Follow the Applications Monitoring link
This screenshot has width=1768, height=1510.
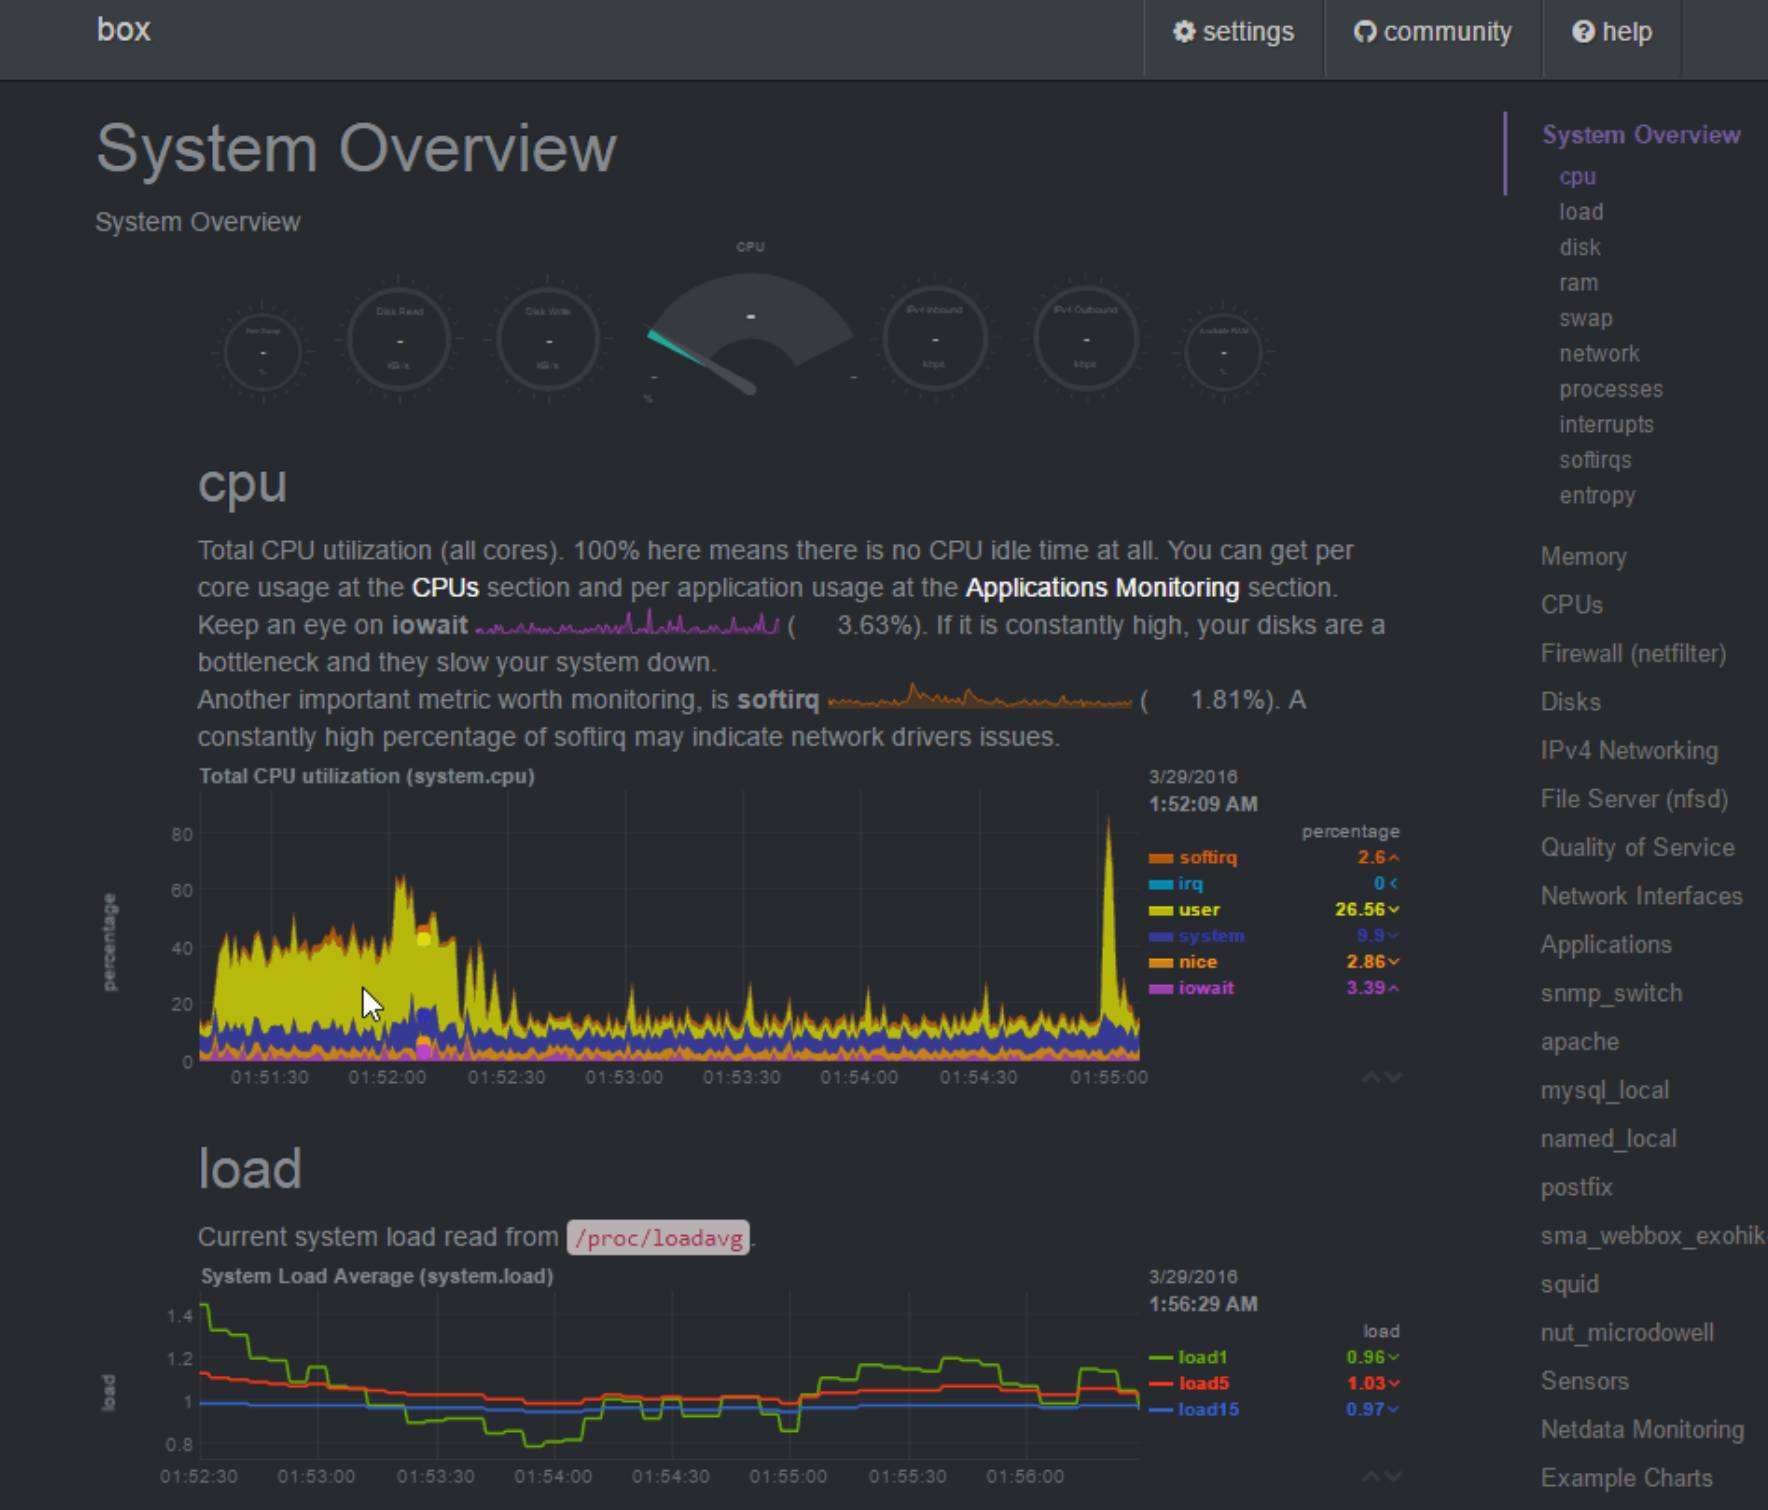coord(1102,587)
